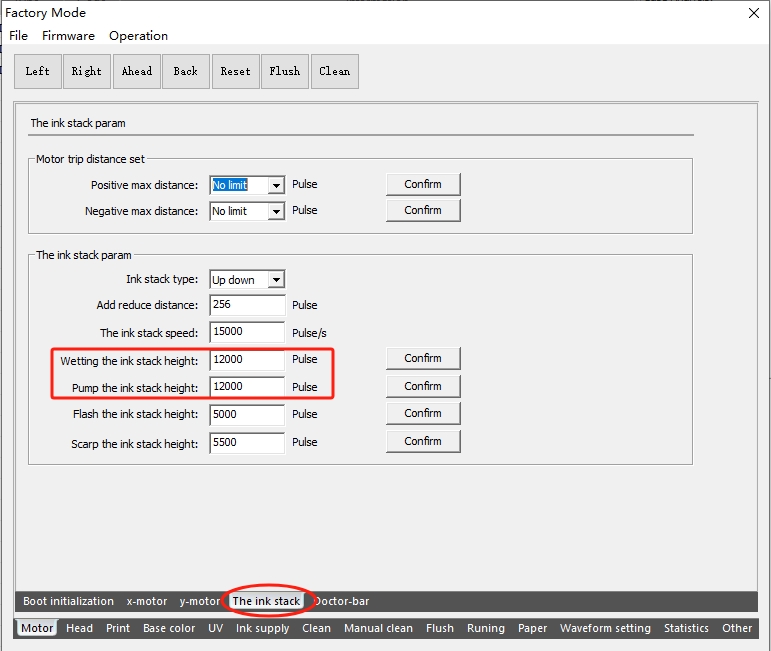Click the ink stack speed field

pyautogui.click(x=247, y=332)
